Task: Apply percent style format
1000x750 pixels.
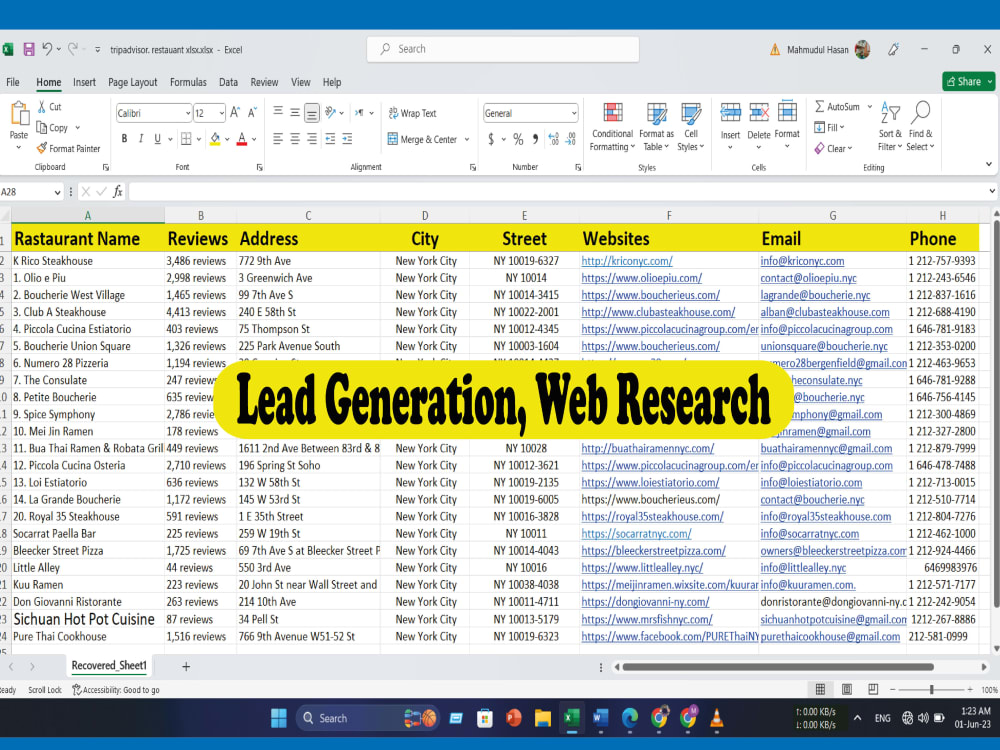Action: pyautogui.click(x=518, y=139)
